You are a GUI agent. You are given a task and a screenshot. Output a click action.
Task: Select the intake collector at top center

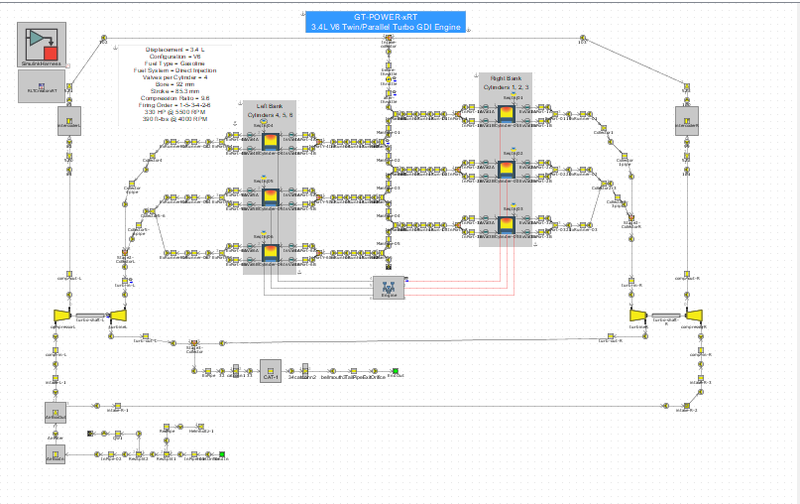click(x=388, y=38)
